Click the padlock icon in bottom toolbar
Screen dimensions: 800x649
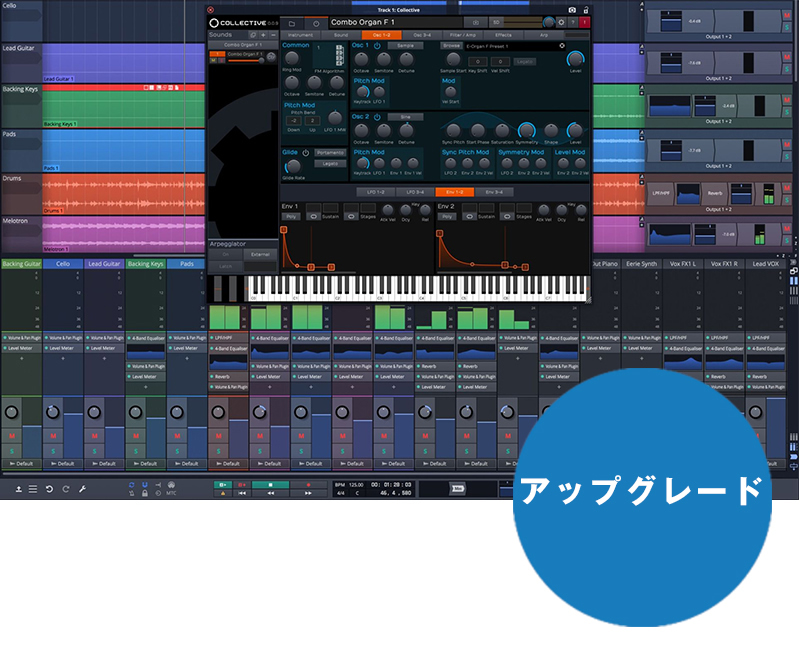(145, 493)
